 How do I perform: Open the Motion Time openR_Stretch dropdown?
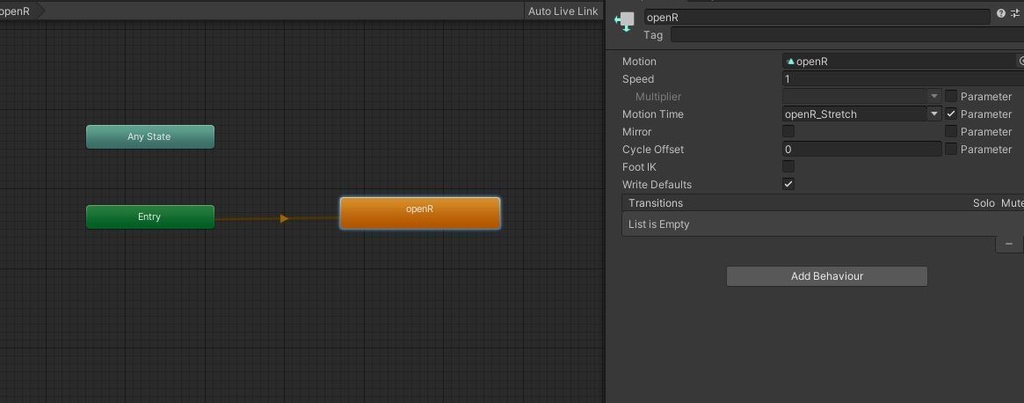(862, 114)
